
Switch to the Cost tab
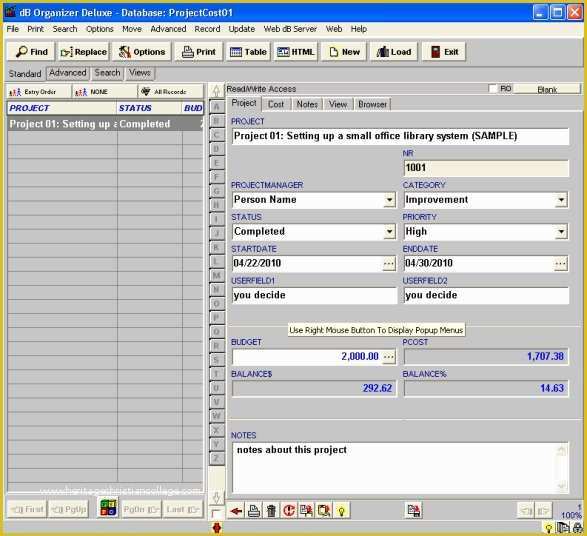(276, 104)
